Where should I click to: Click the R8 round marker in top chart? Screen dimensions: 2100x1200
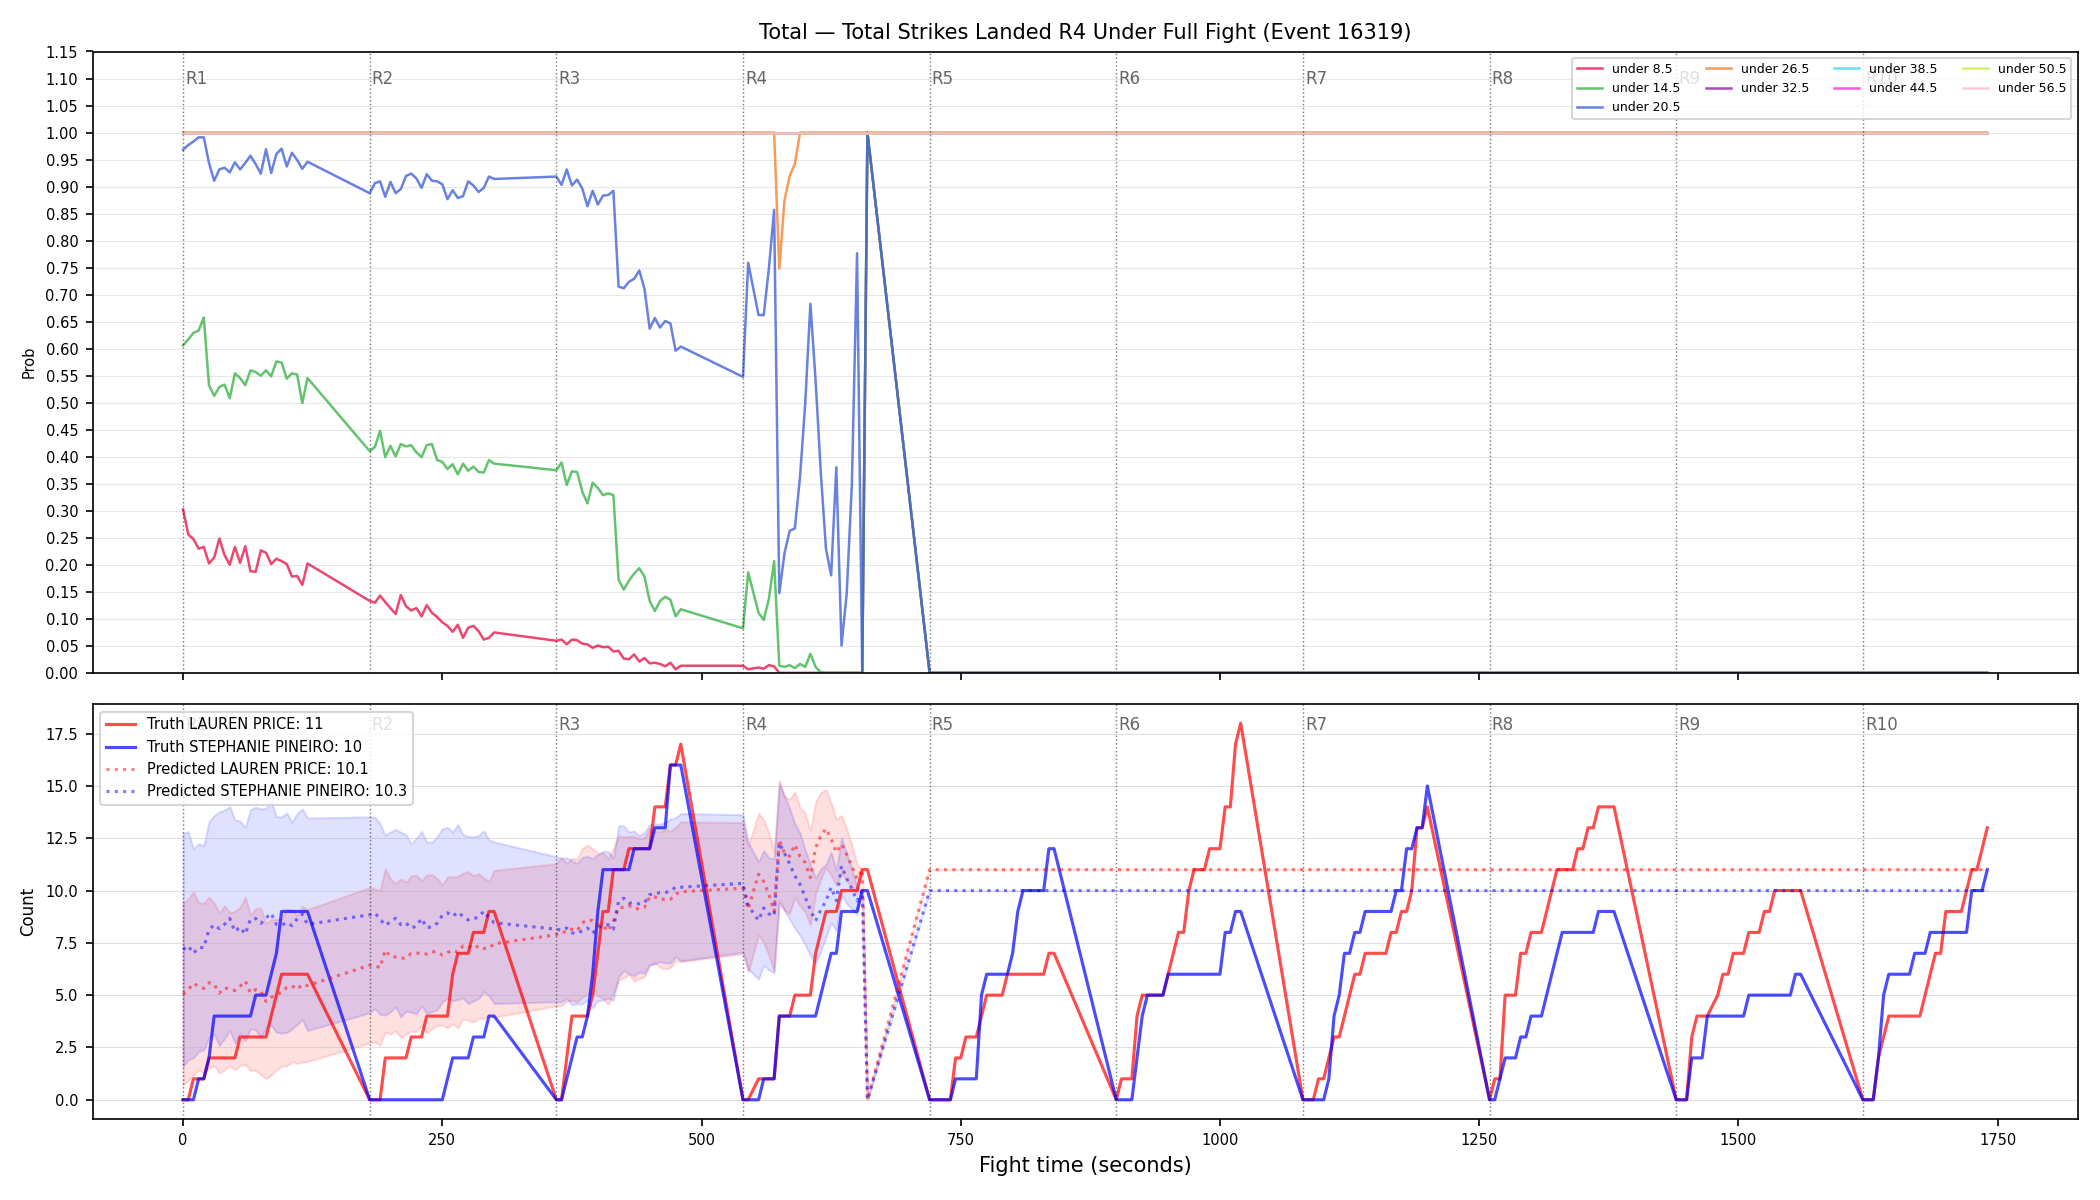click(x=1502, y=78)
